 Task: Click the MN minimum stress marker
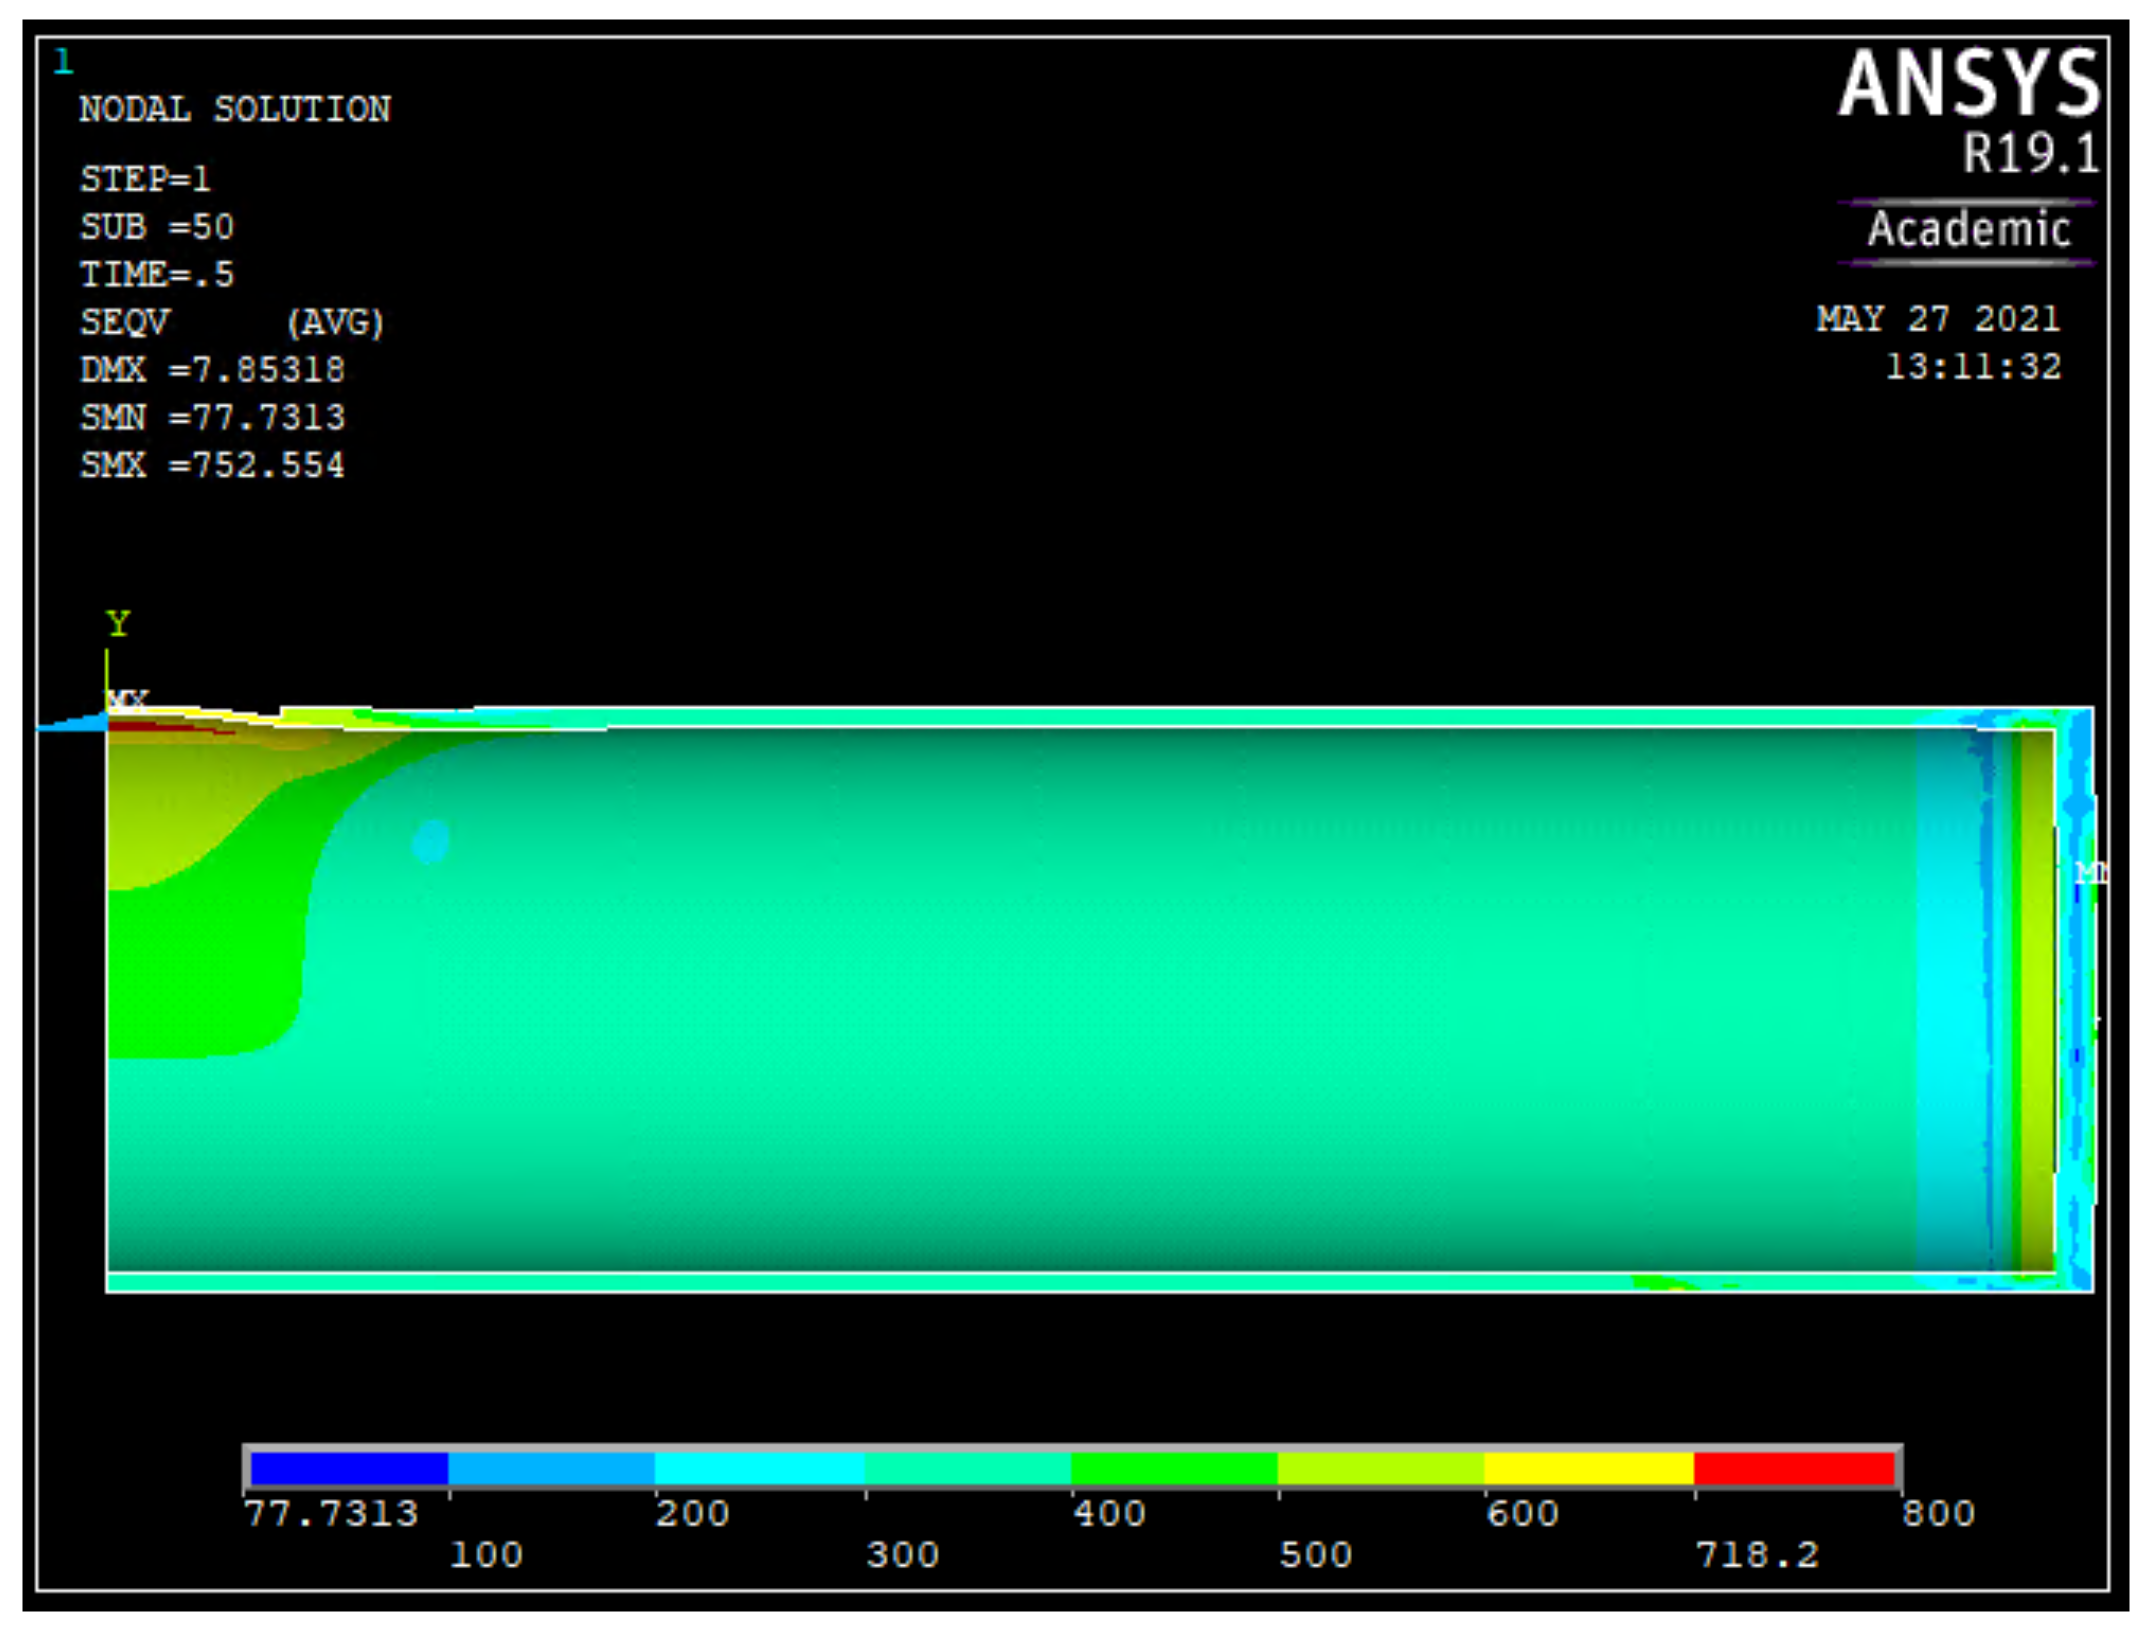[2089, 873]
